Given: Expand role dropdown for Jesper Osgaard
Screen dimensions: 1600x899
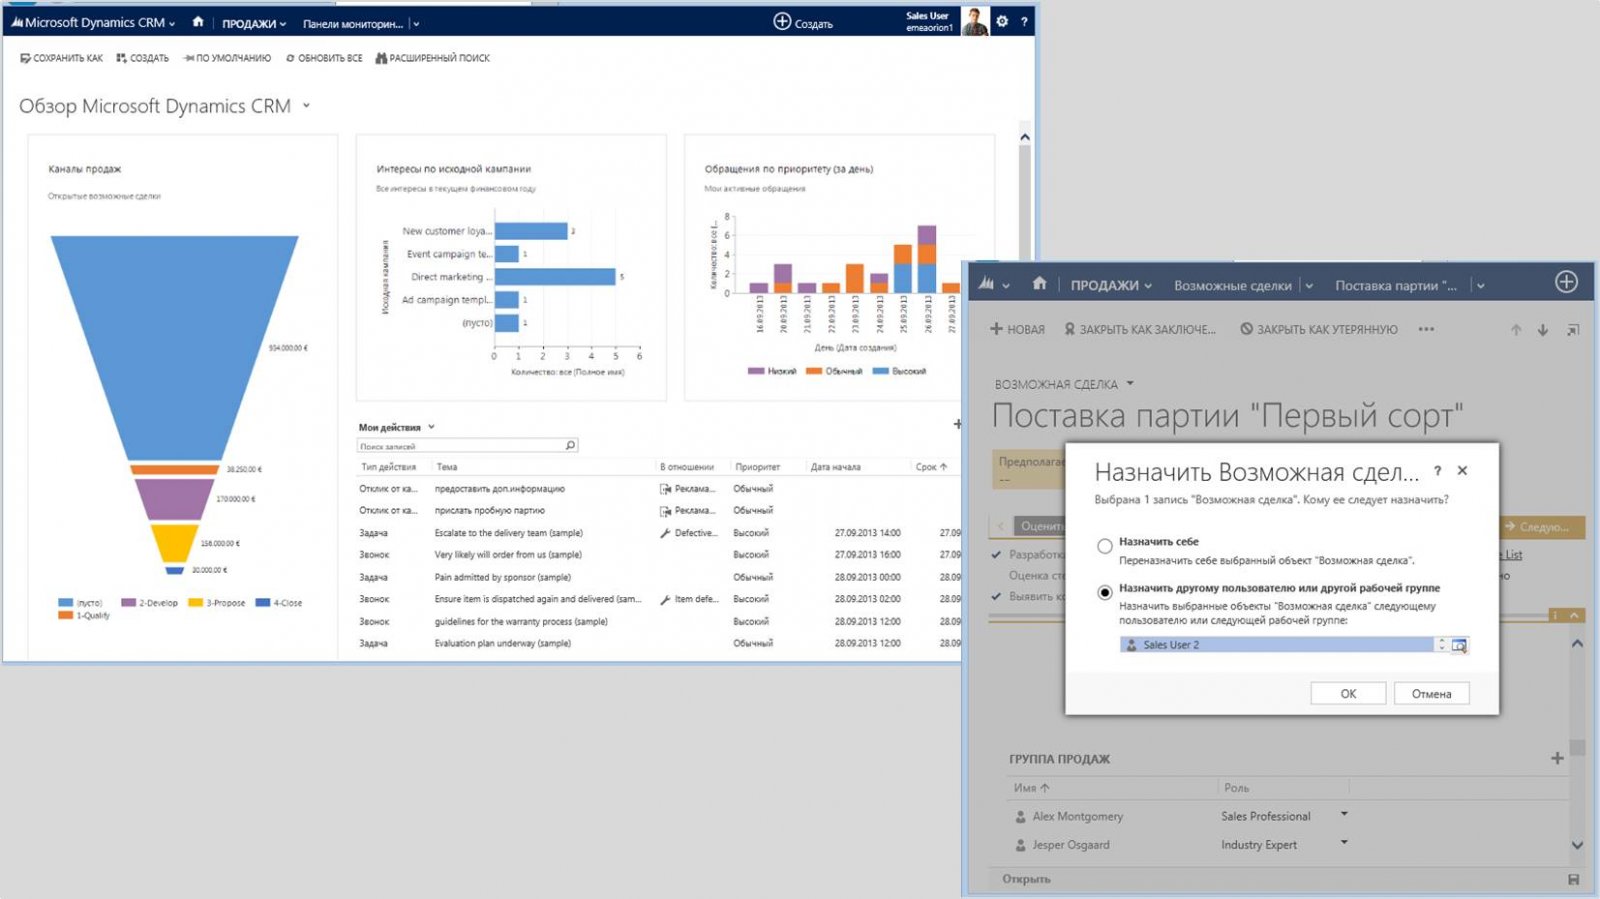Looking at the screenshot, I should 1344,842.
